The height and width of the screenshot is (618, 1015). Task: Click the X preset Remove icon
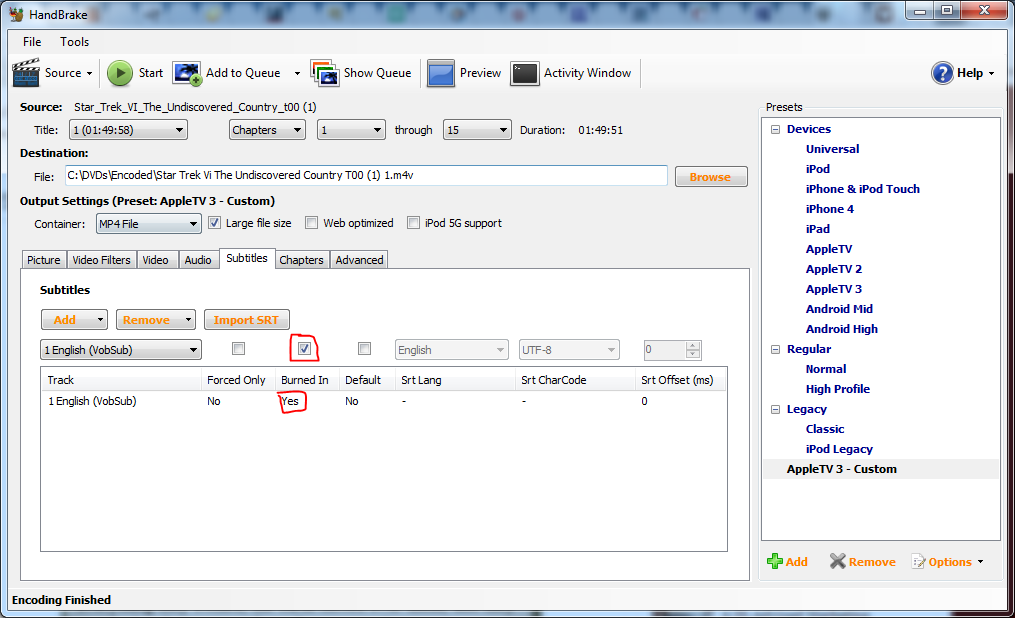838,561
